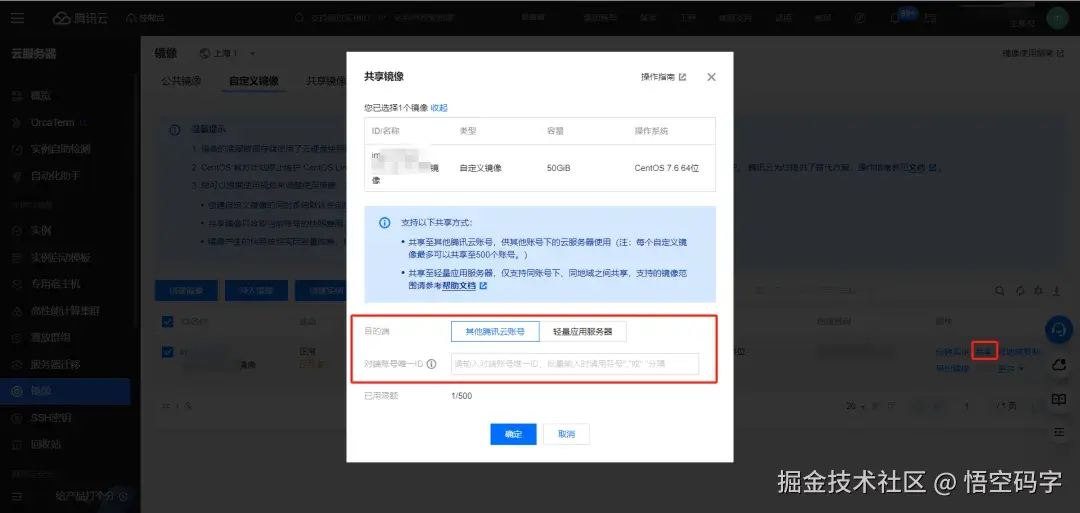Click the 创建镜像 button
Image resolution: width=1080 pixels, height=513 pixels.
click(186, 291)
